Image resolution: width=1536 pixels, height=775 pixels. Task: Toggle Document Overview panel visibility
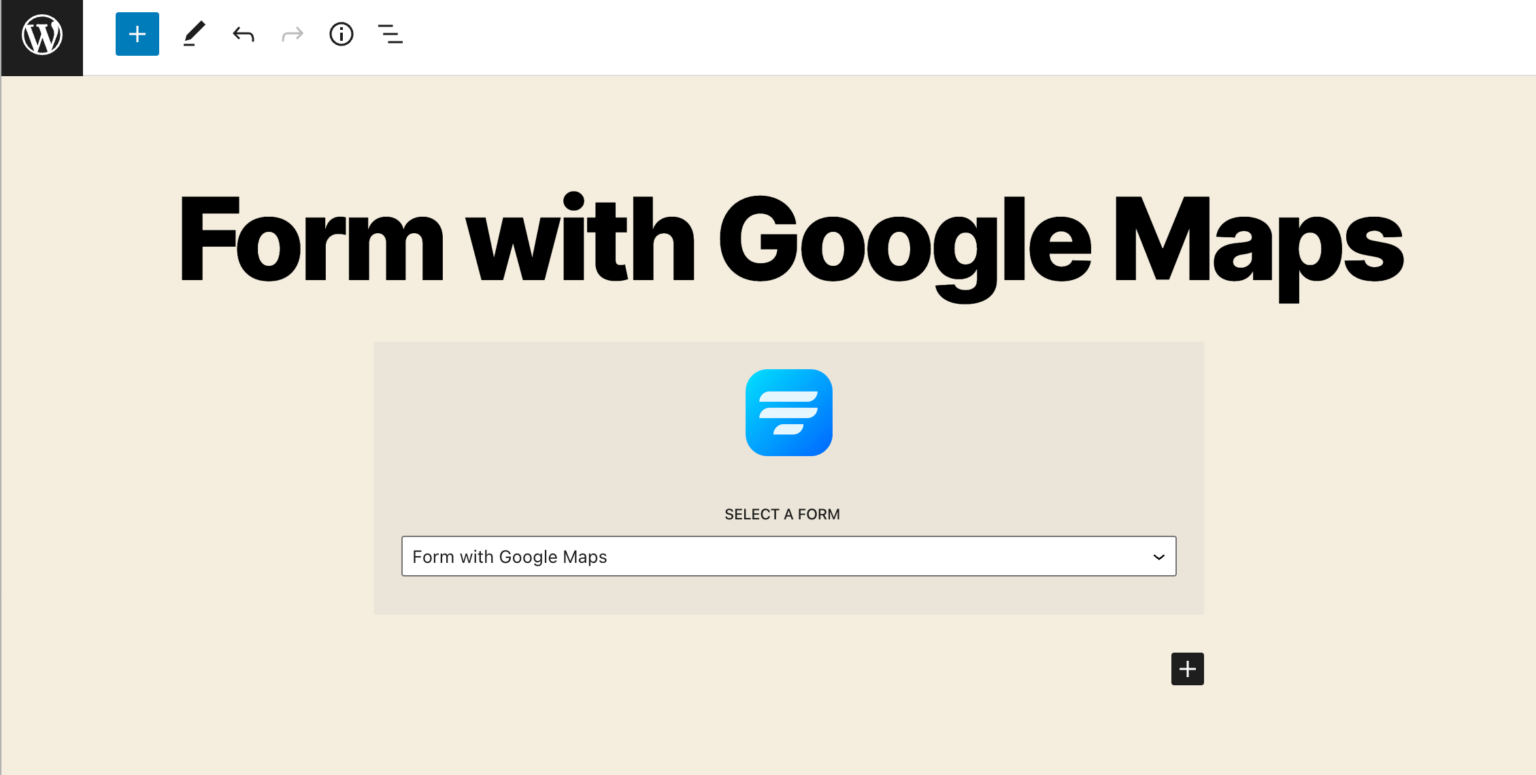click(390, 34)
